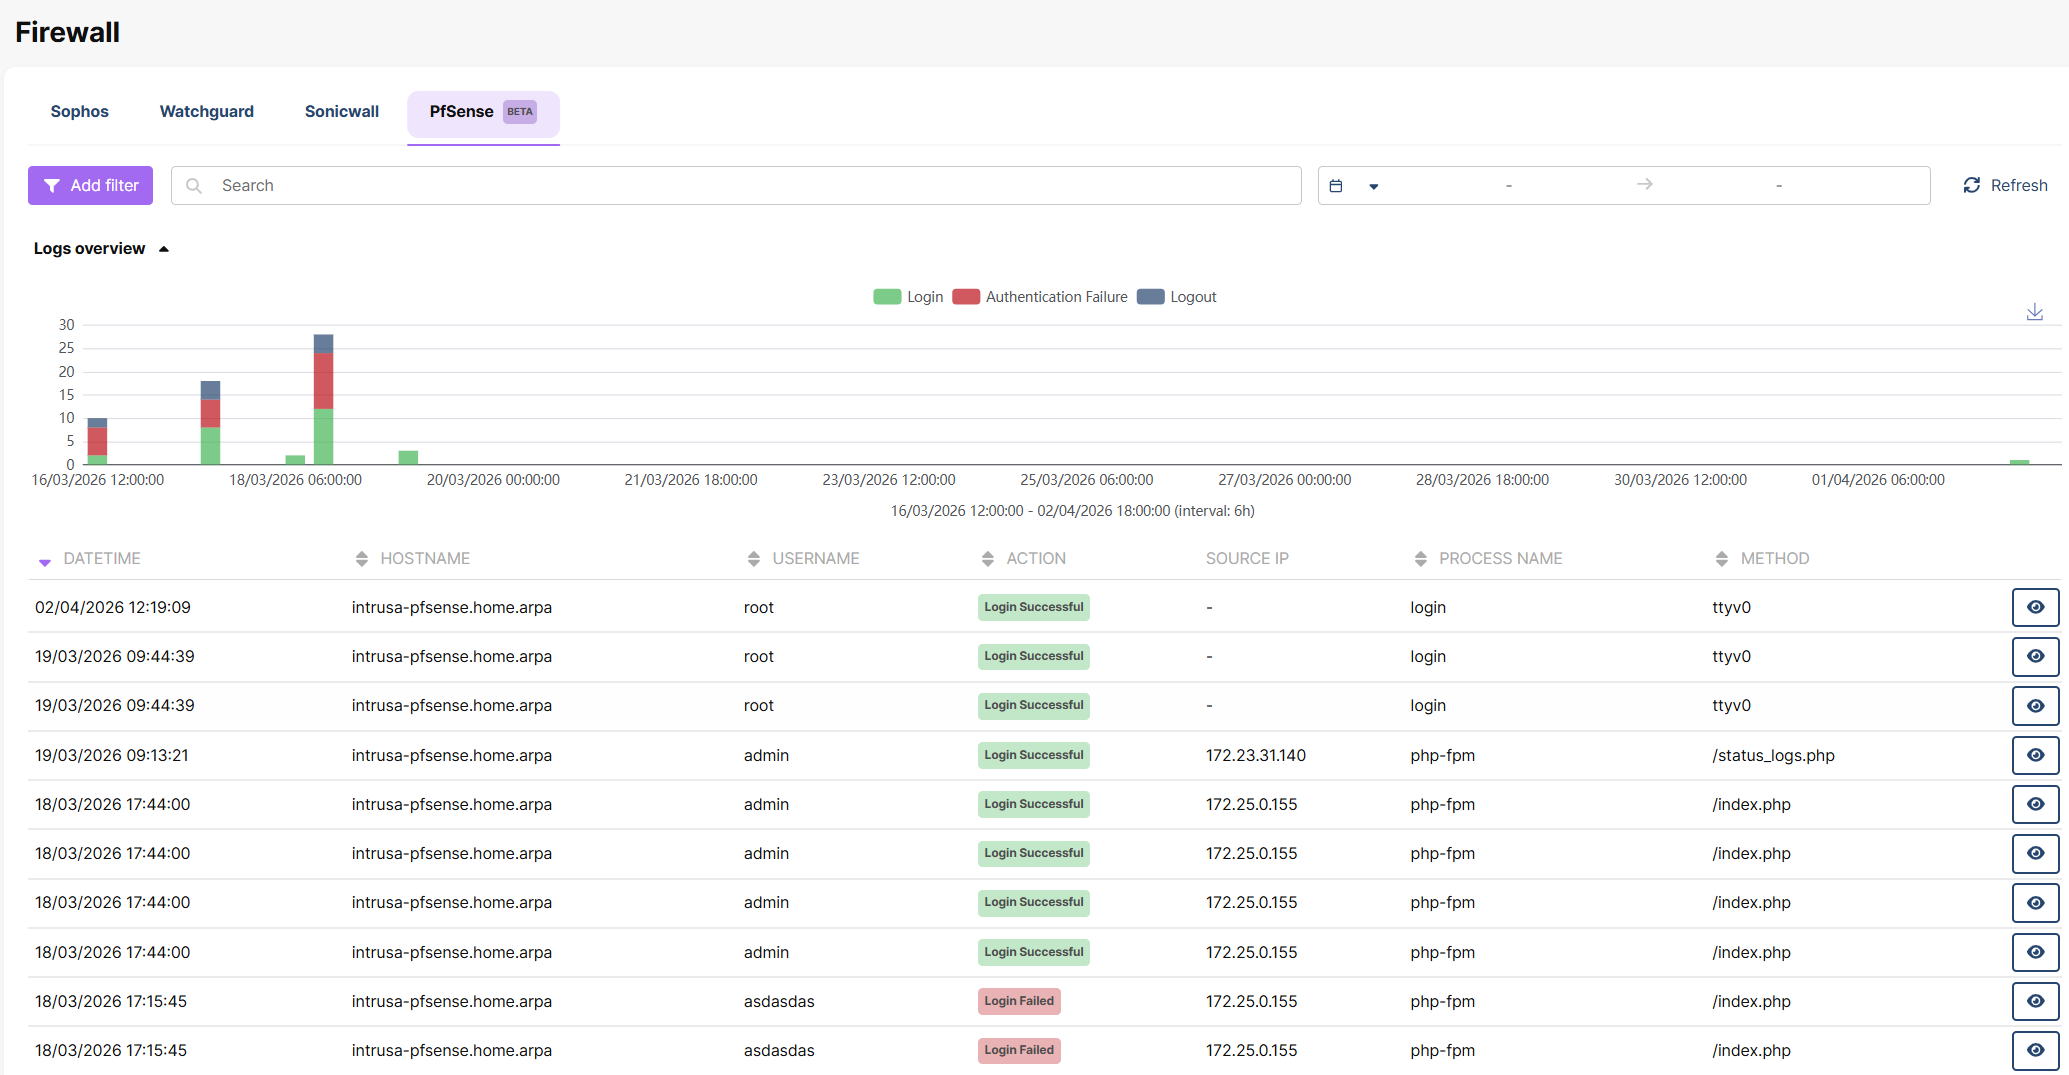Change Datetime column sort direction
Viewport: 2069px width, 1075px height.
pyautogui.click(x=44, y=562)
